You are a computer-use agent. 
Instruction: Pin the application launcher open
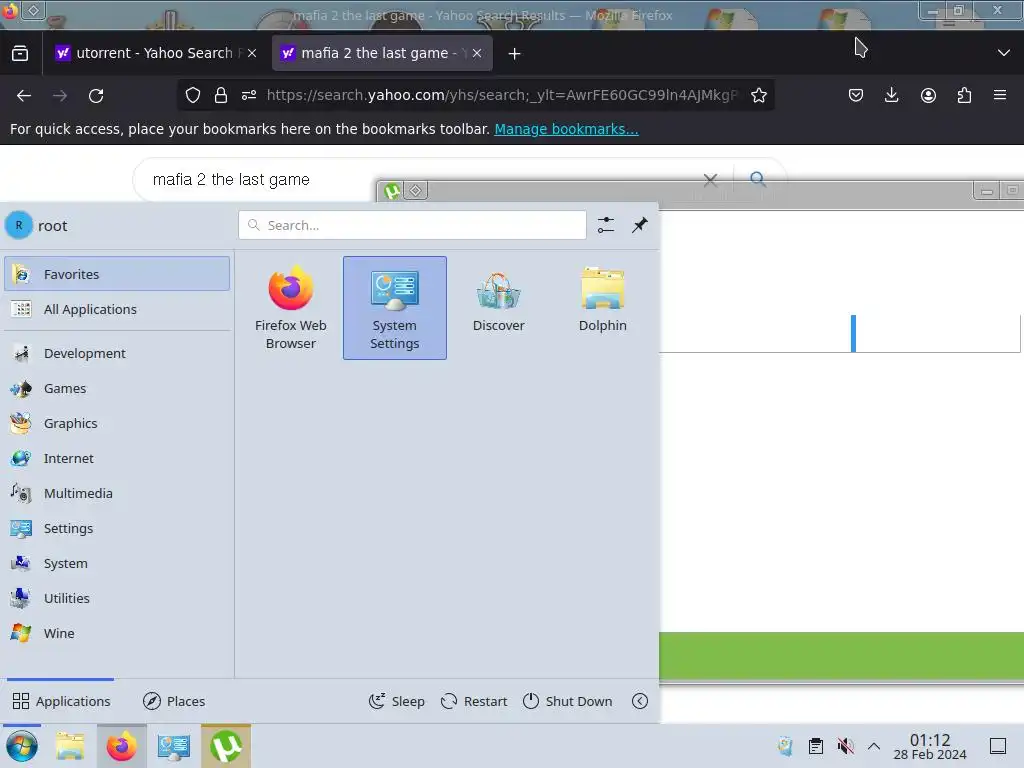pos(639,225)
